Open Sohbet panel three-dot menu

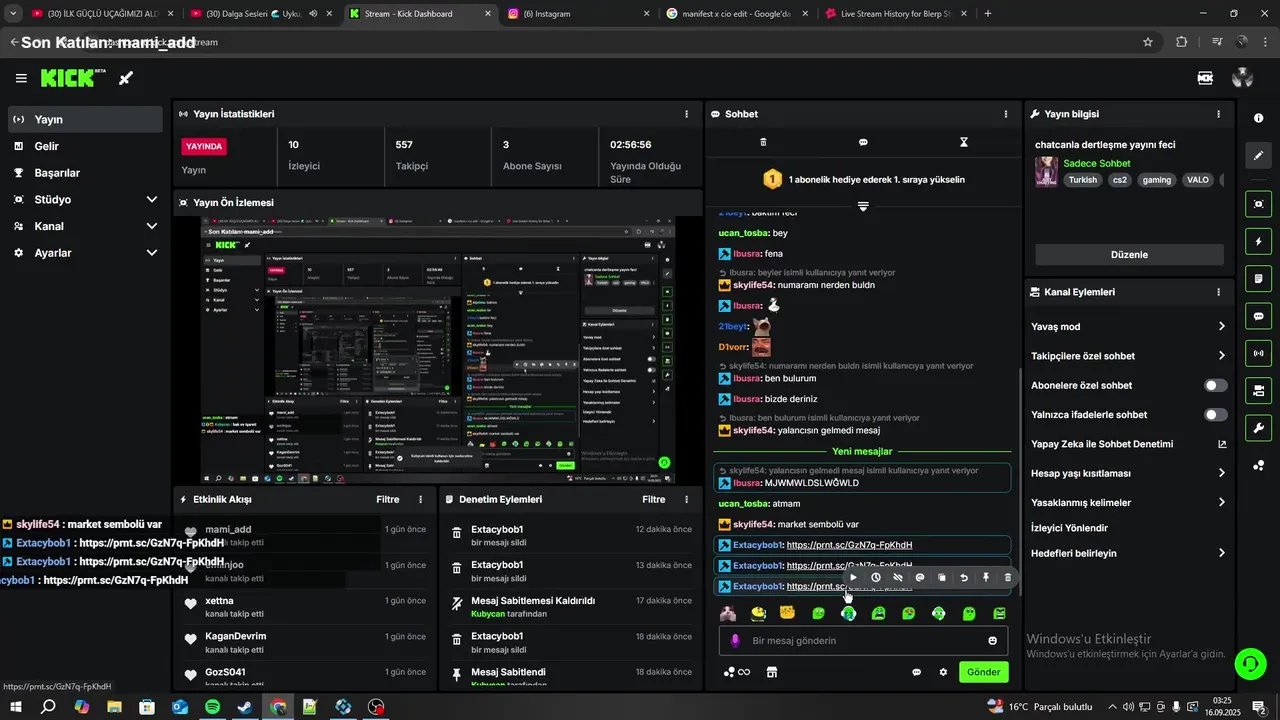click(1006, 114)
